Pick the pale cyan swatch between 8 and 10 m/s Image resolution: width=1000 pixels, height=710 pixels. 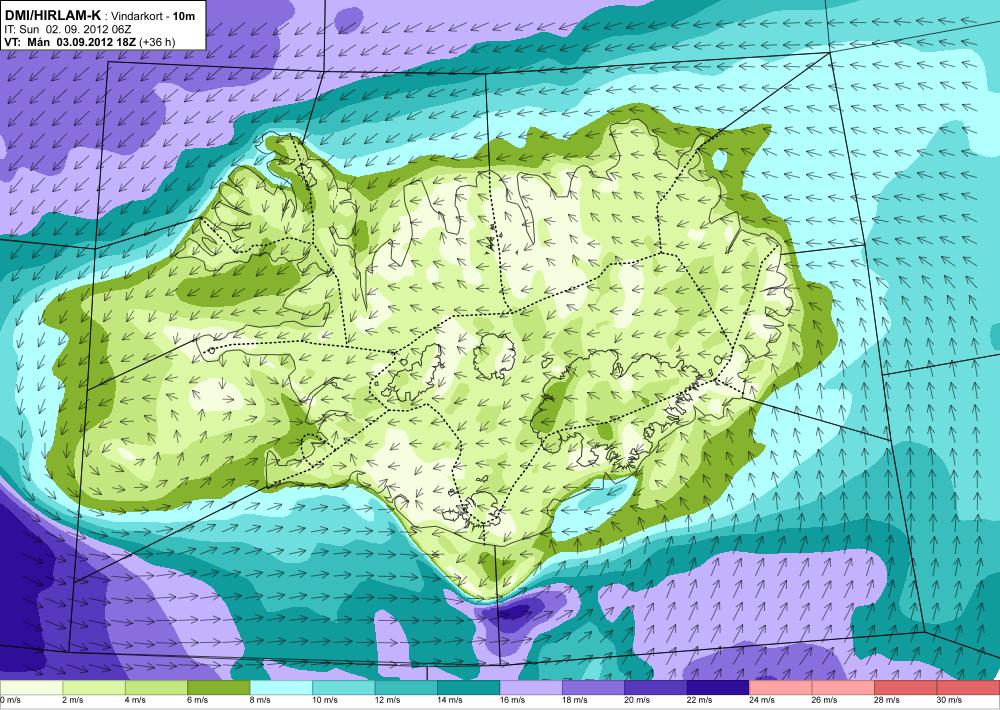281,688
